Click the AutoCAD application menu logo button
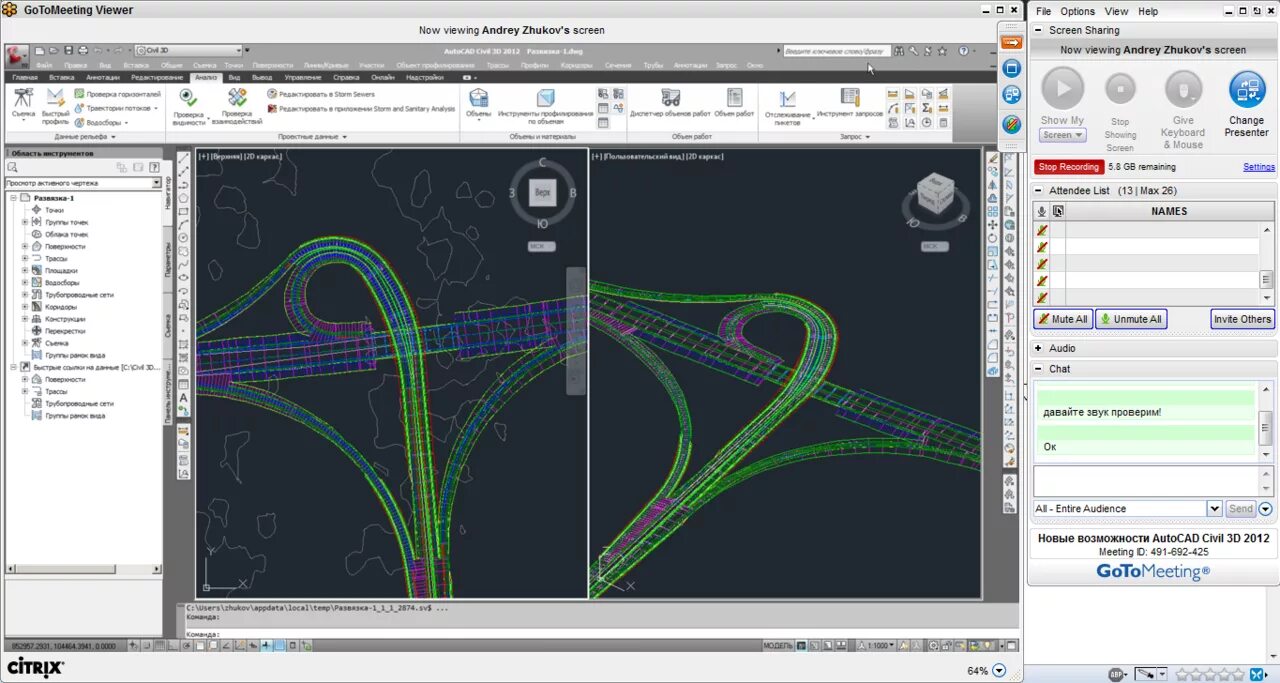Image resolution: width=1280 pixels, height=683 pixels. pyautogui.click(x=16, y=55)
